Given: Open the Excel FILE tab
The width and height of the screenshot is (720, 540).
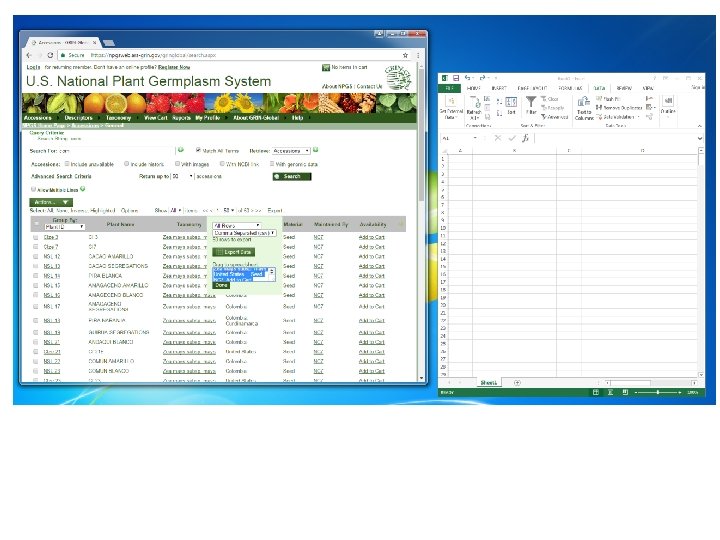Looking at the screenshot, I should coord(450,88).
